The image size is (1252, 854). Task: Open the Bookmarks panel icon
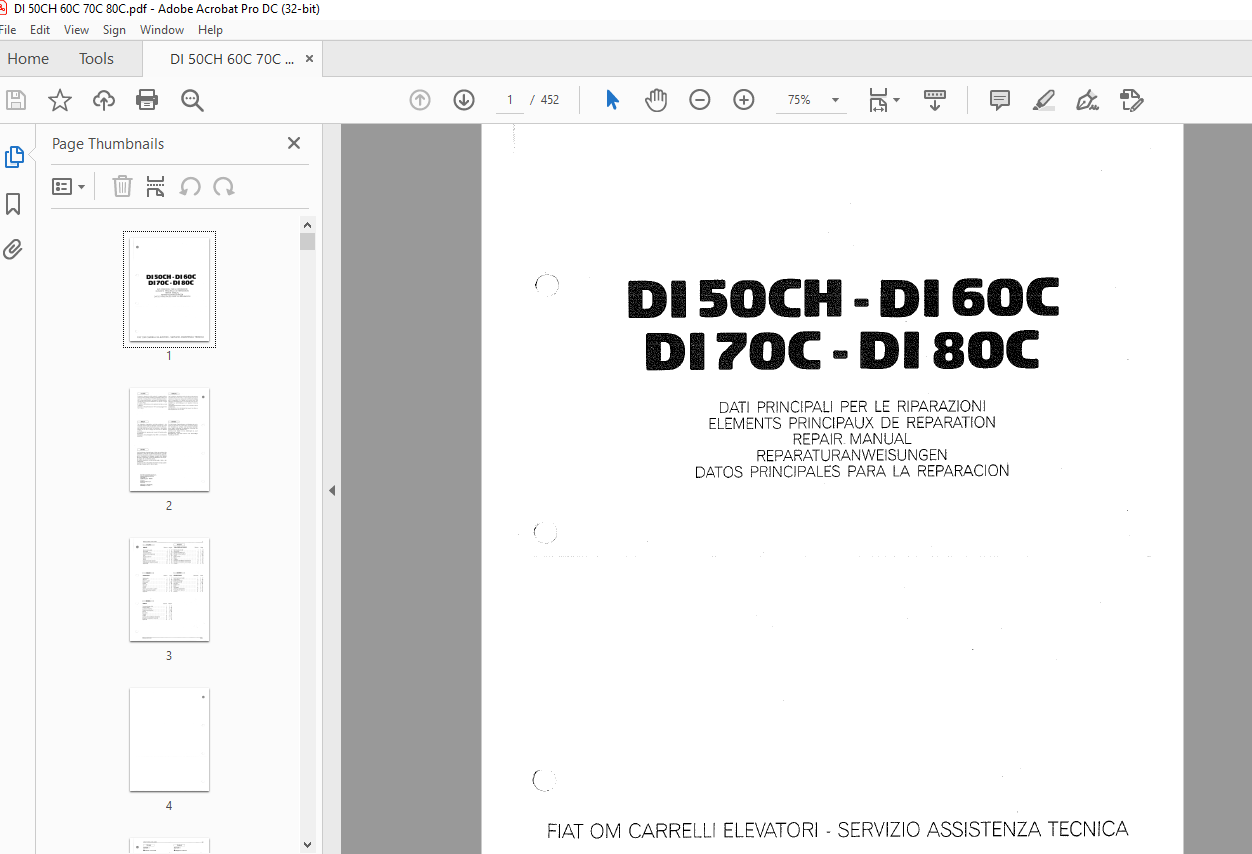point(13,204)
